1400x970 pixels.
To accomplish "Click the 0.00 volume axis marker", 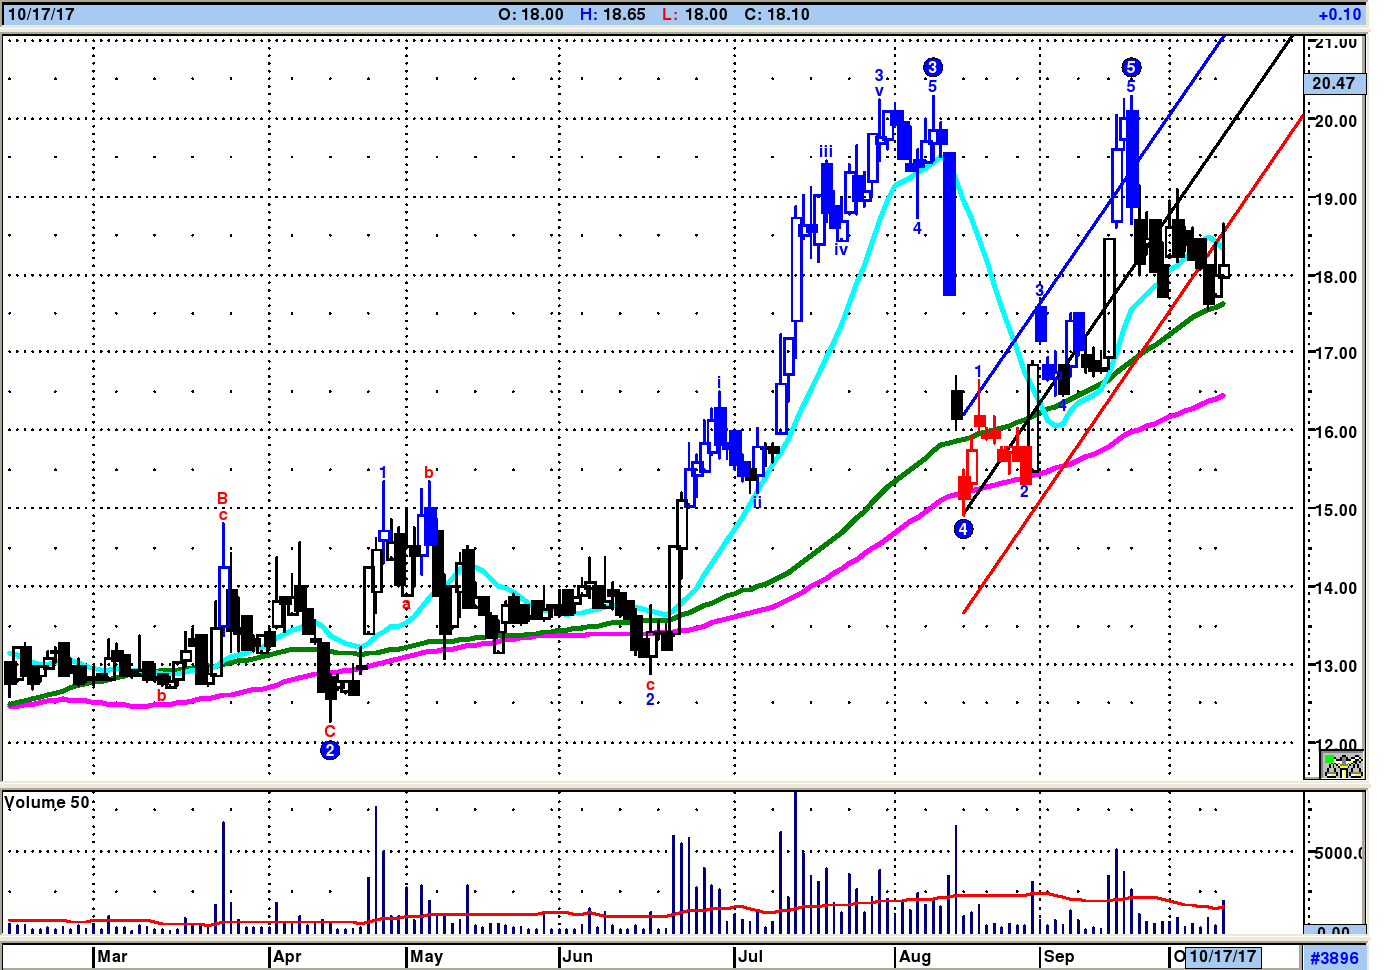I will pyautogui.click(x=1334, y=932).
